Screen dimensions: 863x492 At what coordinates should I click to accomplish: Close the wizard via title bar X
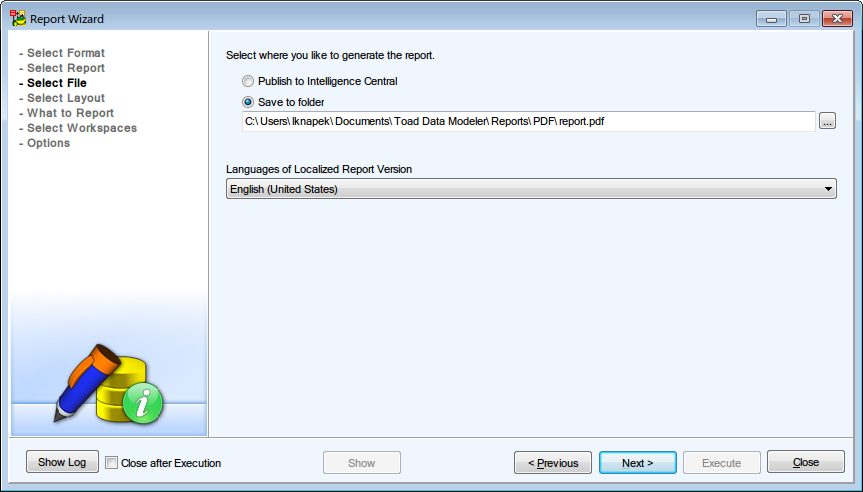835,18
